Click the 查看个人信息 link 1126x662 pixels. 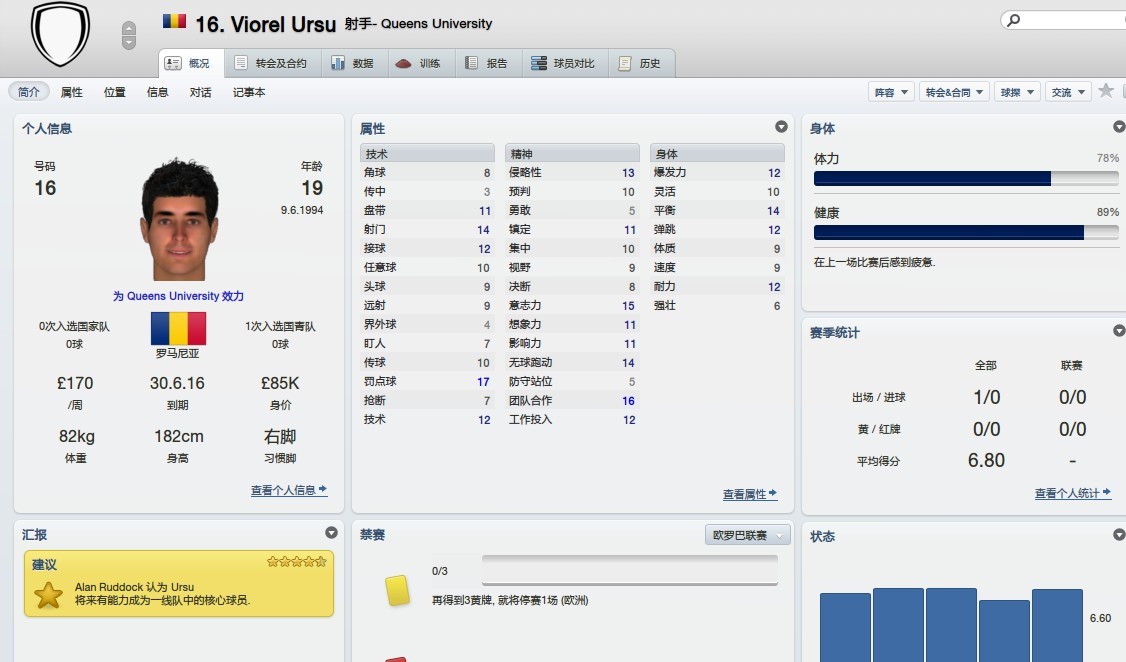288,490
